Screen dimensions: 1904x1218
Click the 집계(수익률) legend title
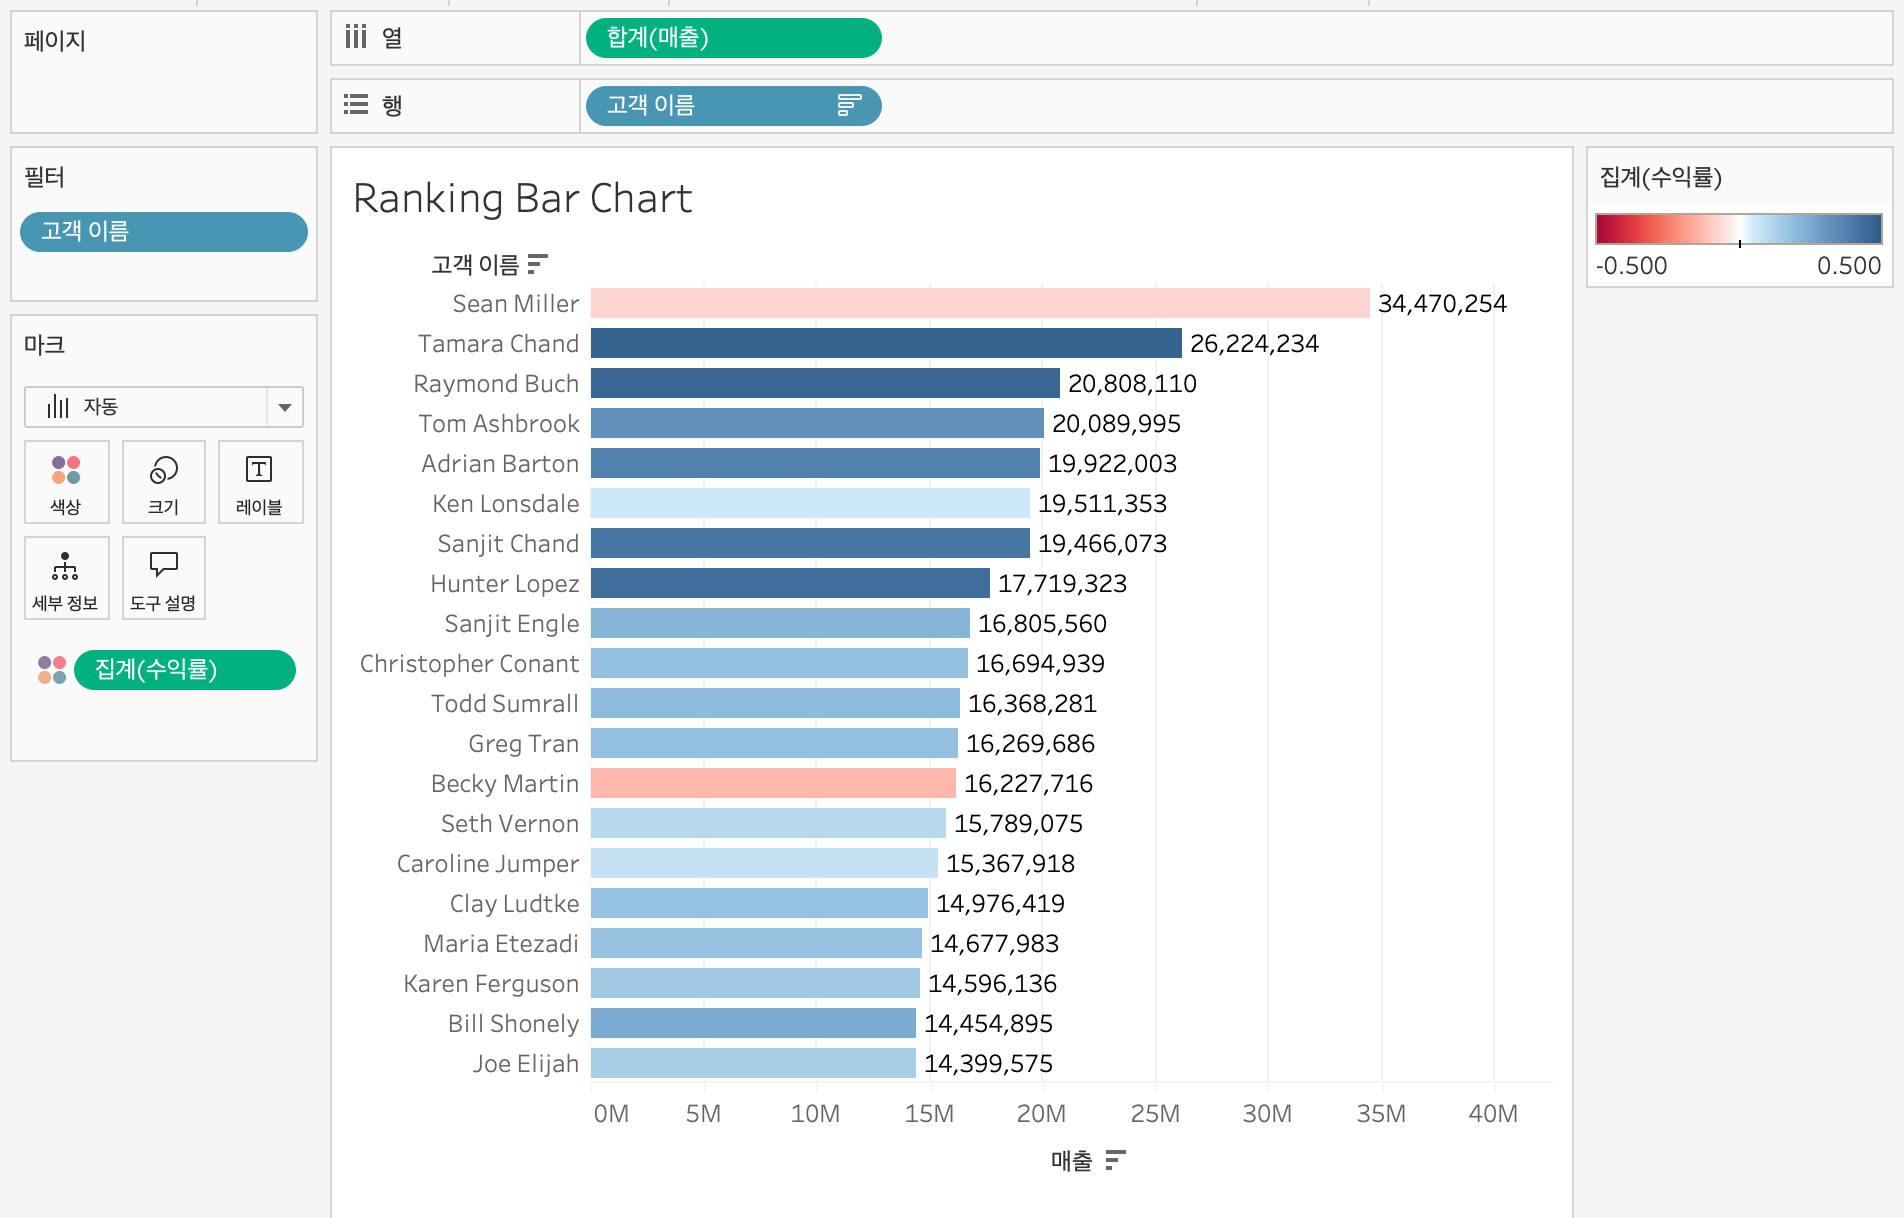[x=1661, y=178]
